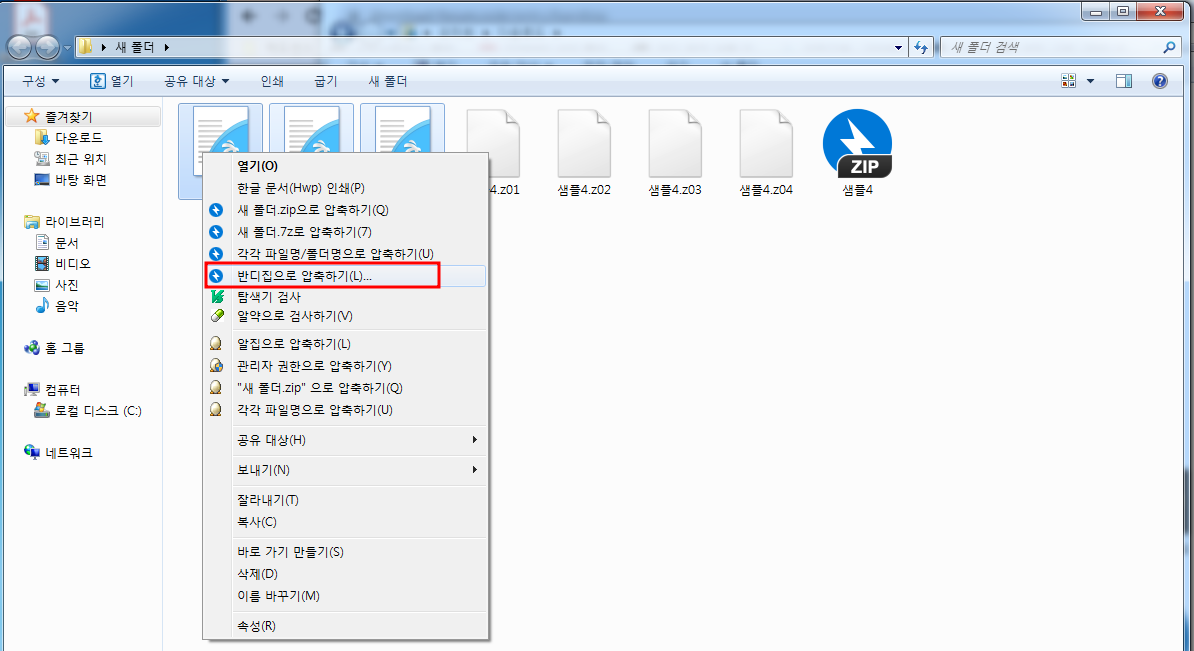This screenshot has width=1194, height=651.
Task: Click the 새 폴더 toolbar button
Action: tap(386, 81)
